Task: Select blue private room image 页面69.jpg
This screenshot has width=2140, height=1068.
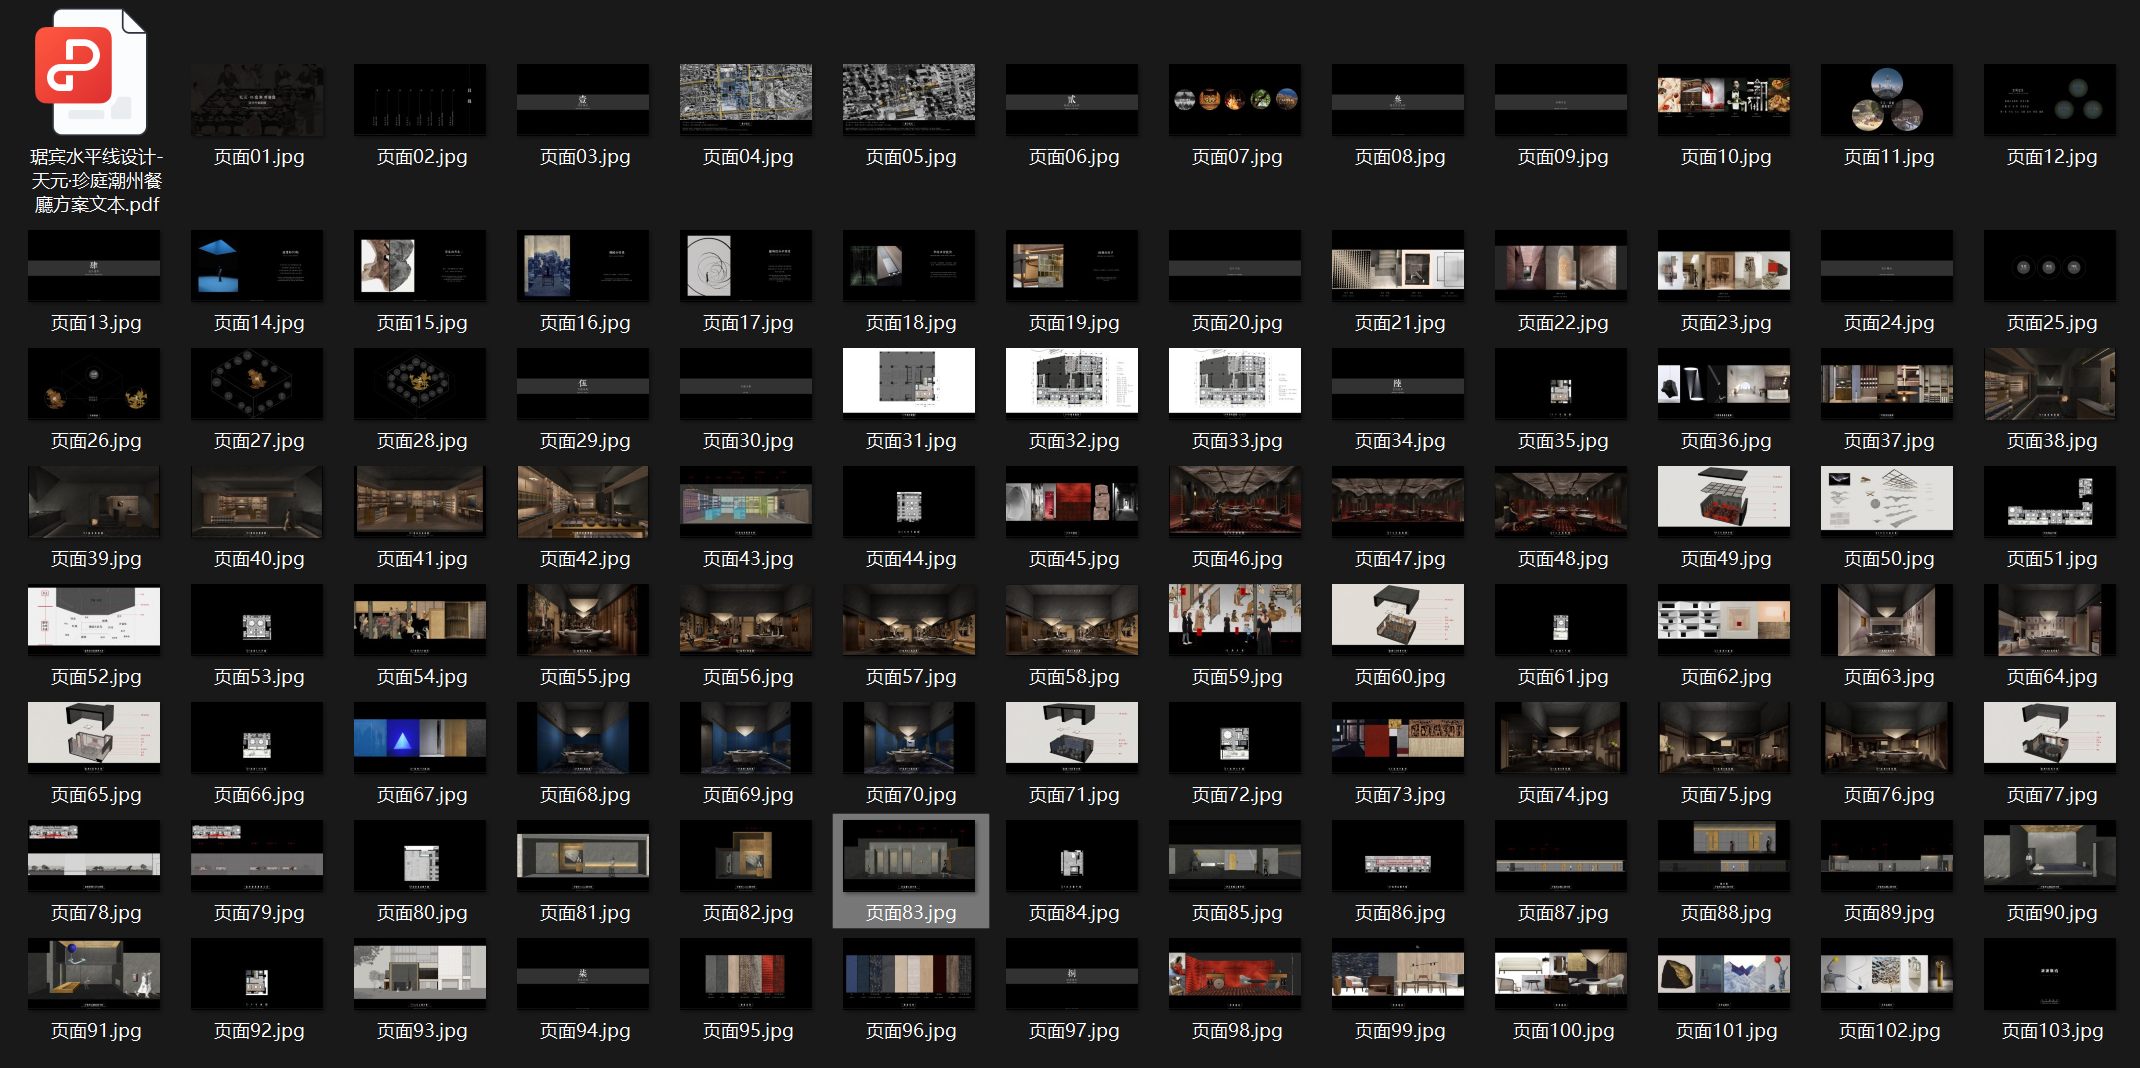Action: pyautogui.click(x=746, y=737)
